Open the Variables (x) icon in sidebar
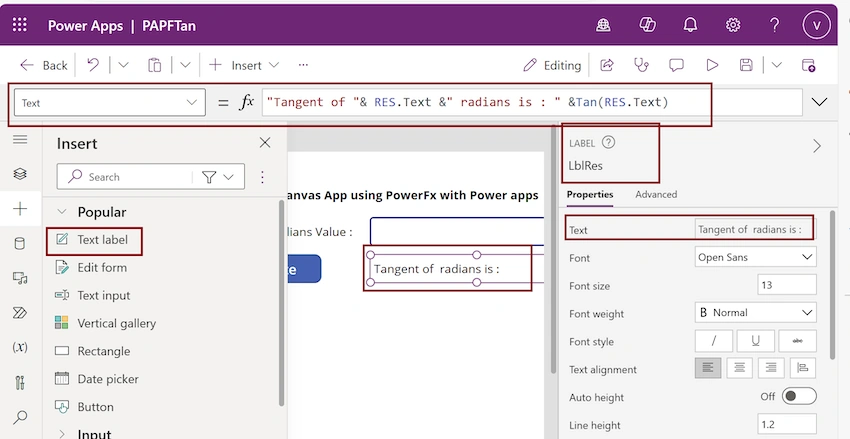This screenshot has width=850, height=439. click(20, 347)
